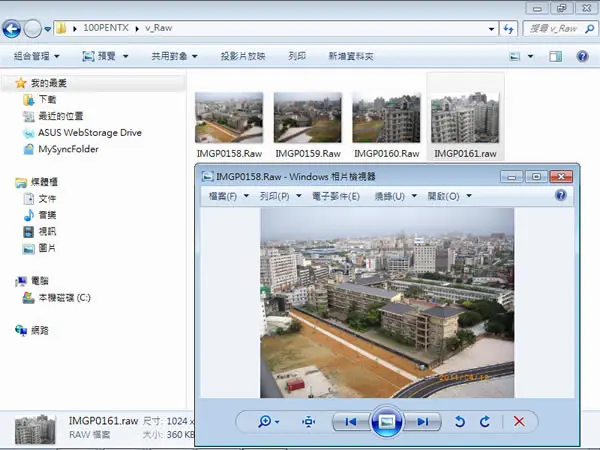Fit the photo to actual size

(x=308, y=422)
